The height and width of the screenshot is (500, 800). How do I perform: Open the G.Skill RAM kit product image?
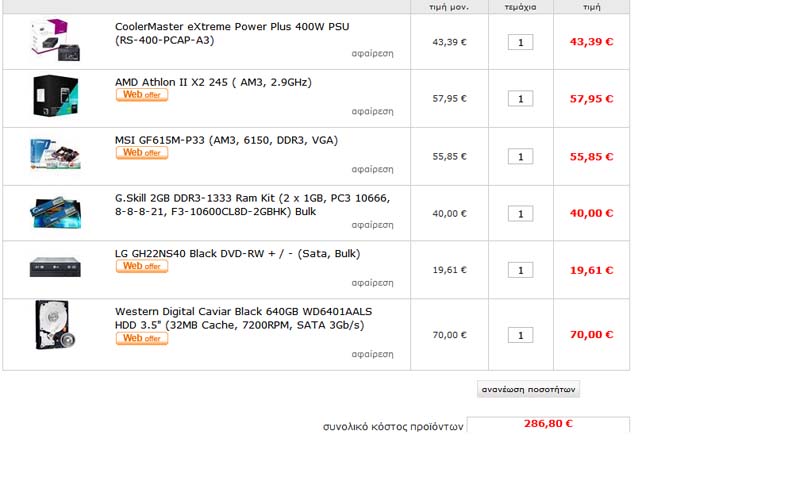[55, 212]
